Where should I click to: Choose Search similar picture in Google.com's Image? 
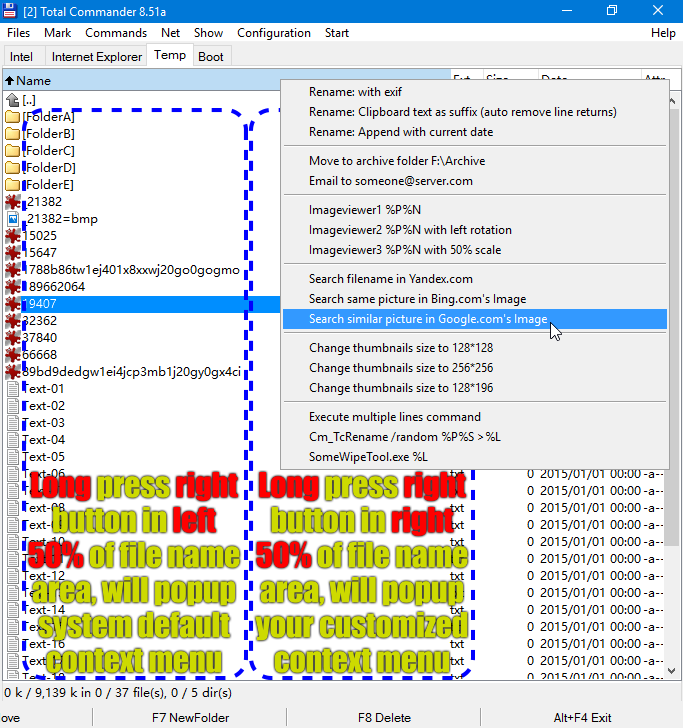pyautogui.click(x=475, y=319)
